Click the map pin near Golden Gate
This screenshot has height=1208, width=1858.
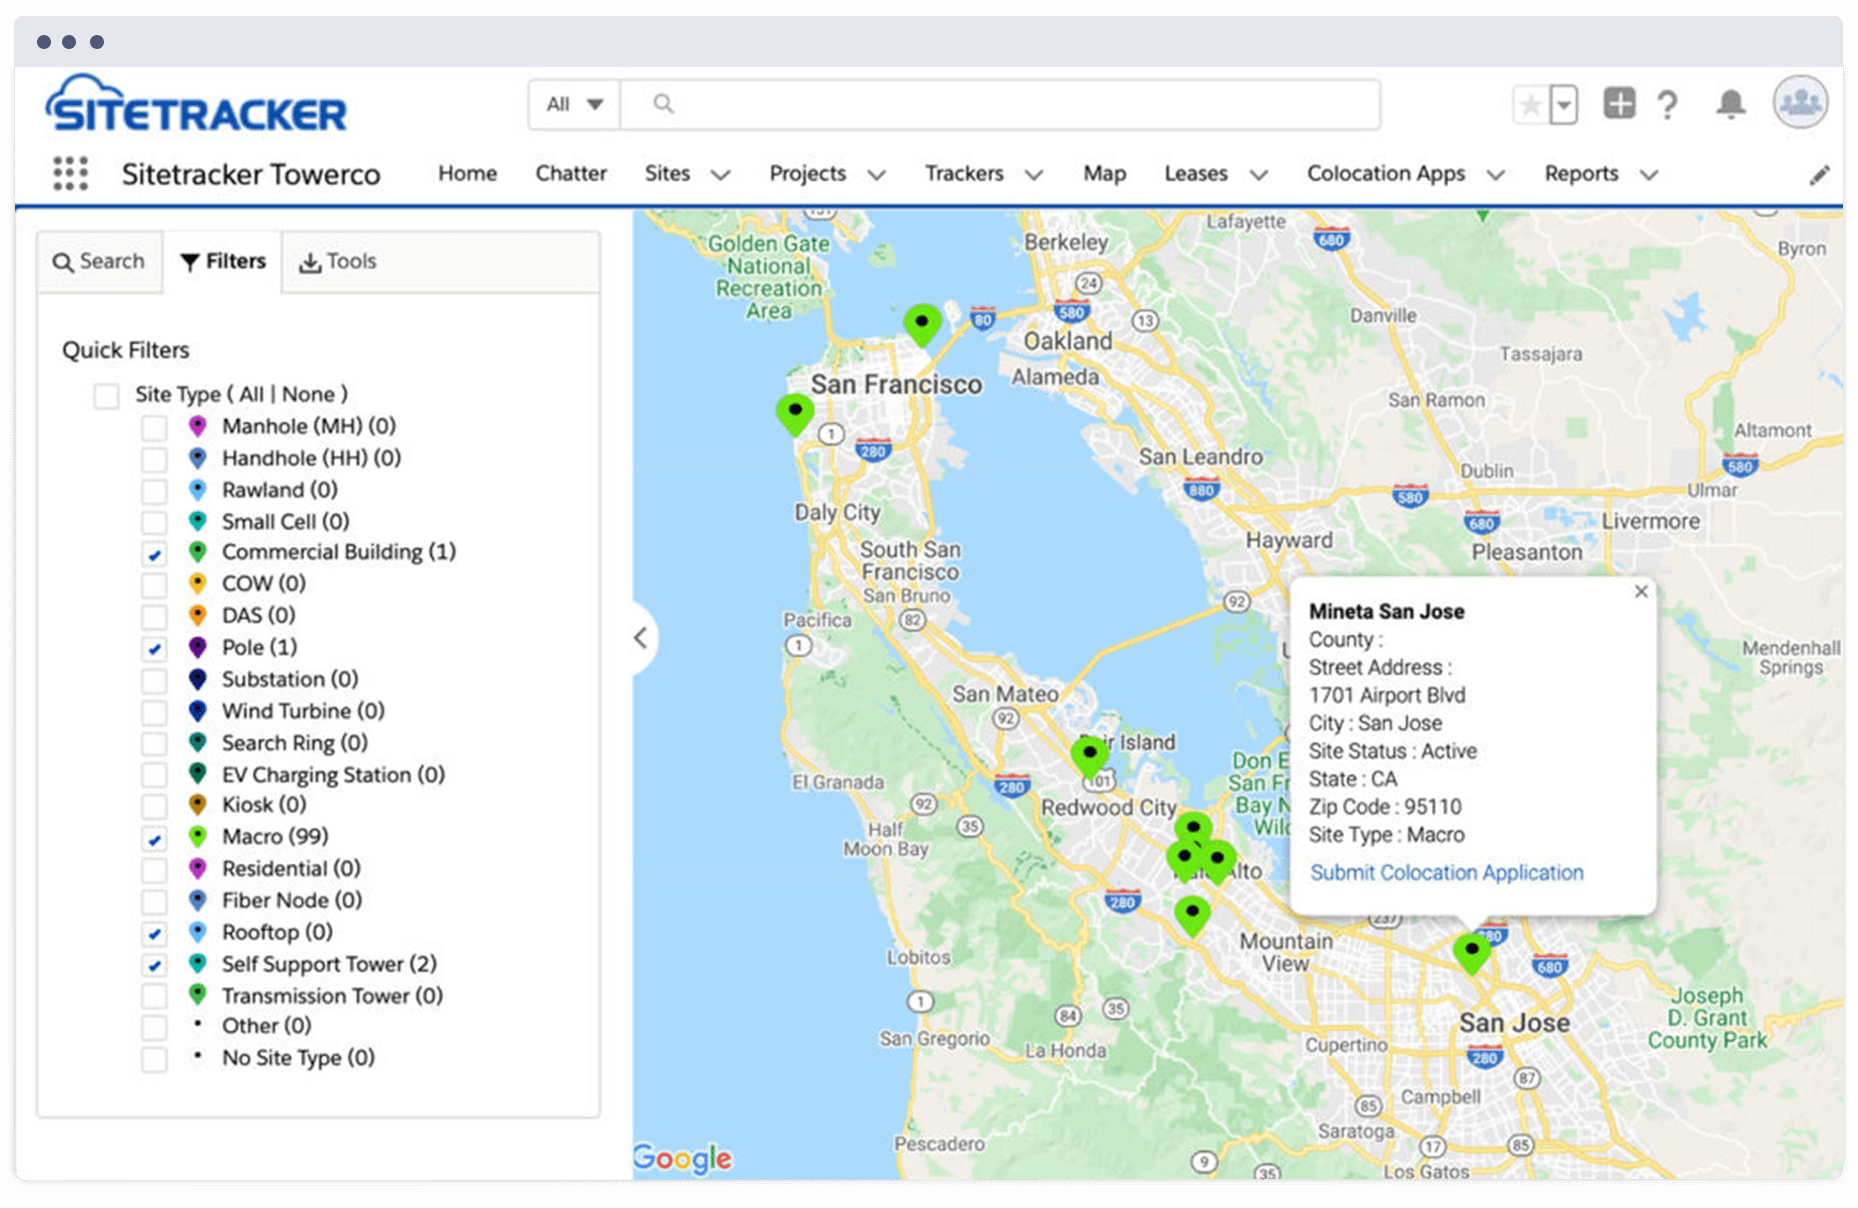point(922,325)
